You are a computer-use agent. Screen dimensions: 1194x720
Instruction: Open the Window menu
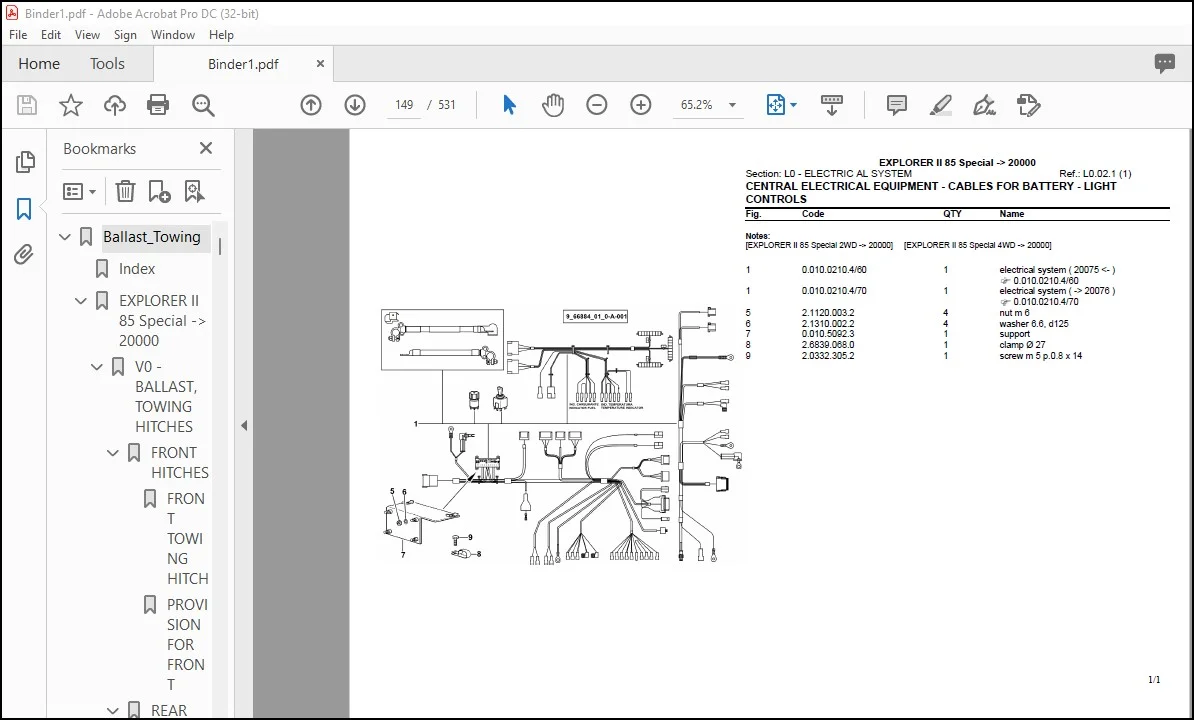[173, 34]
